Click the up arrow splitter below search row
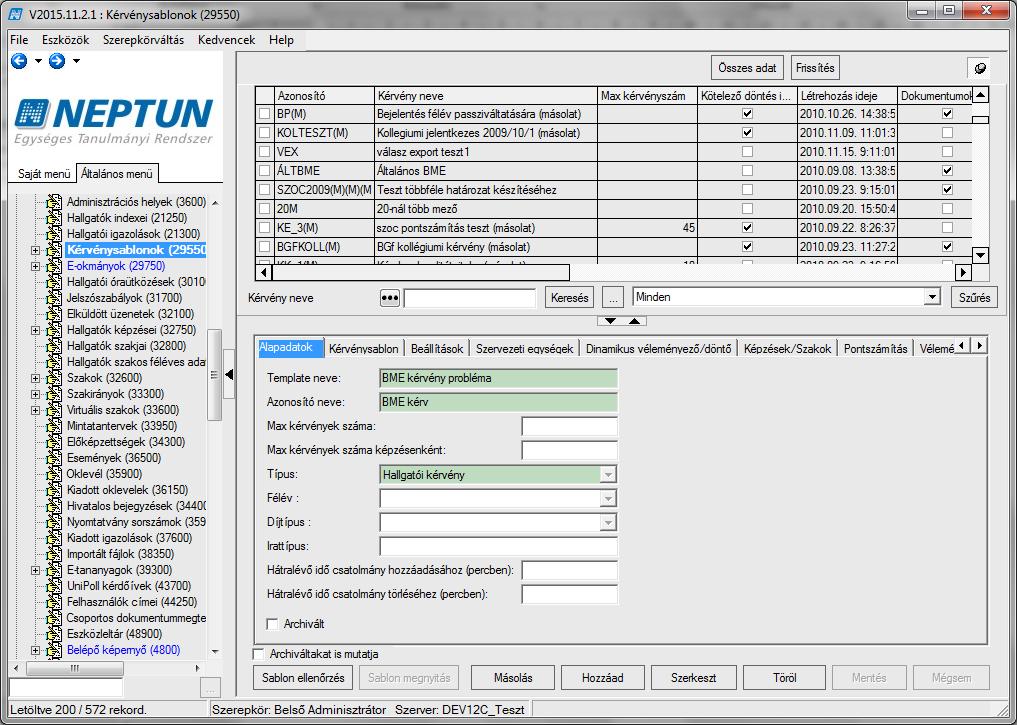1017x725 pixels. 634,321
